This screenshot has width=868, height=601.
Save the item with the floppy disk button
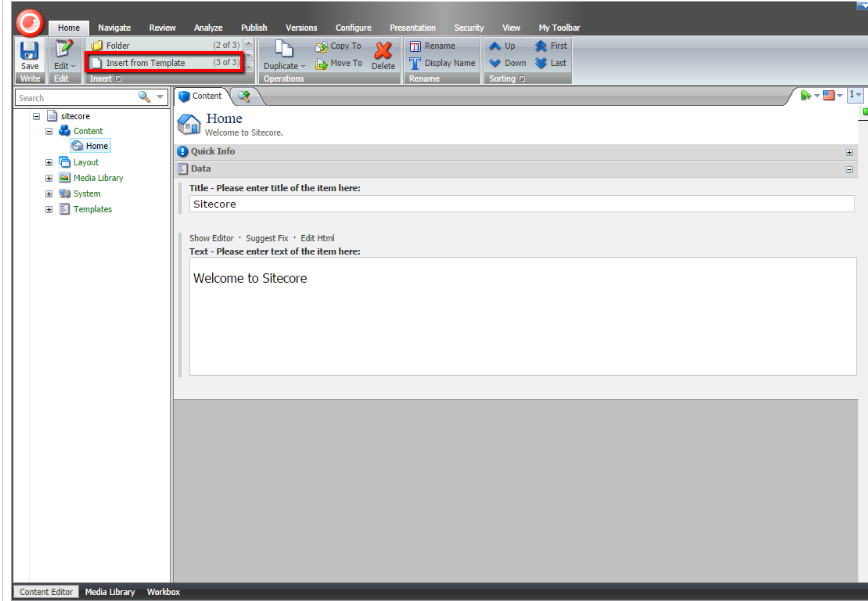coord(30,55)
